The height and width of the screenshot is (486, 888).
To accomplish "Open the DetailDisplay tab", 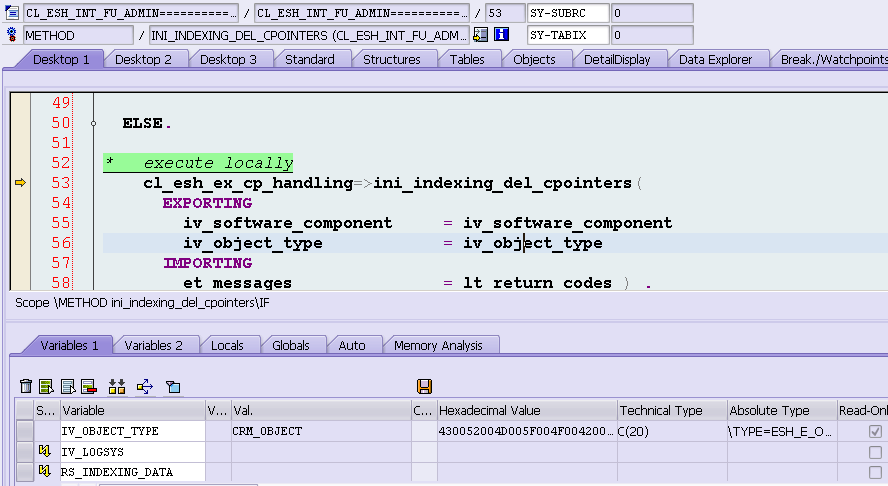I will point(617,59).
